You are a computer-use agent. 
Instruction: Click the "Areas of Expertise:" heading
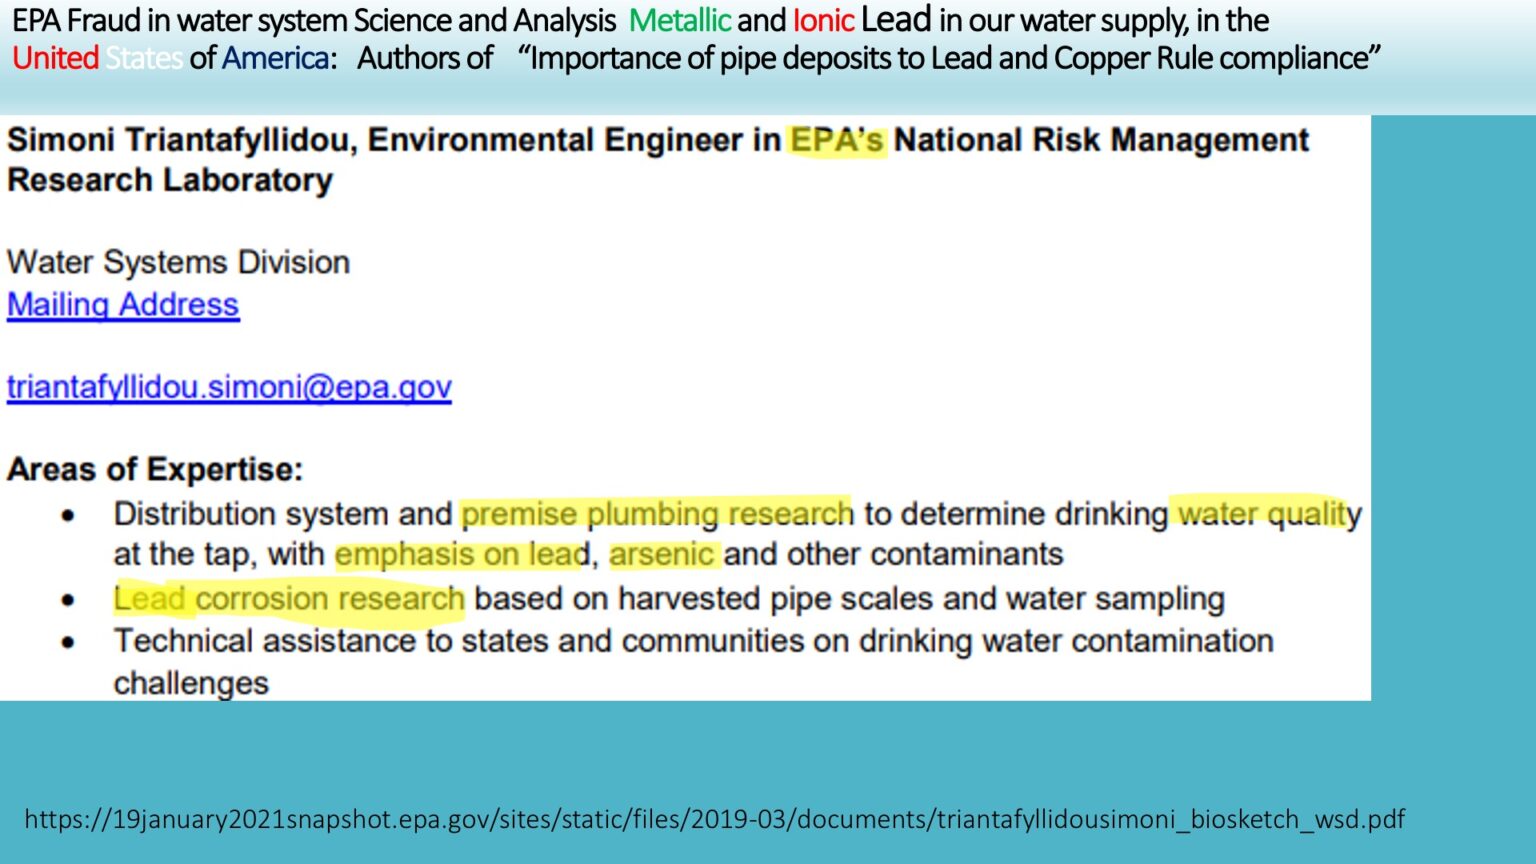(x=155, y=470)
